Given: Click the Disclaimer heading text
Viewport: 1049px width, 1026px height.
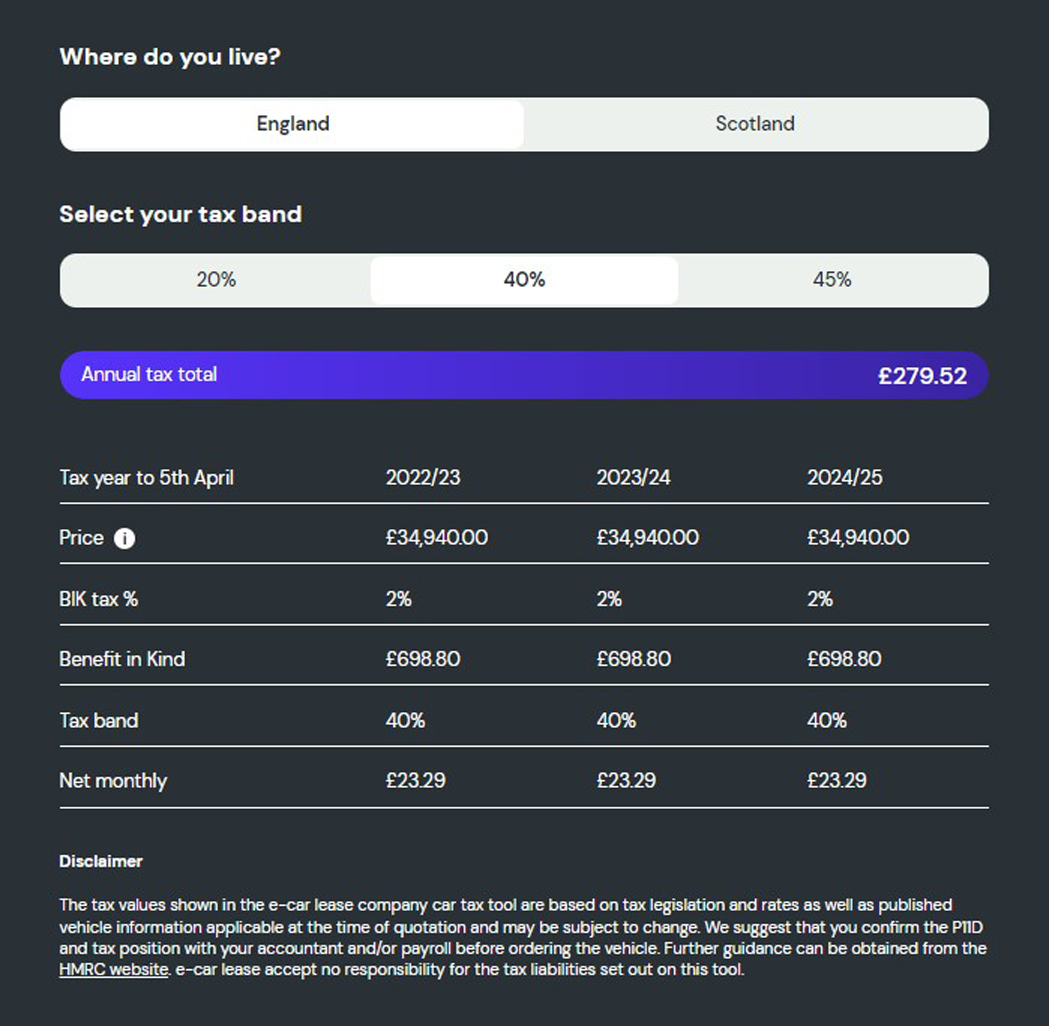Looking at the screenshot, I should [101, 861].
